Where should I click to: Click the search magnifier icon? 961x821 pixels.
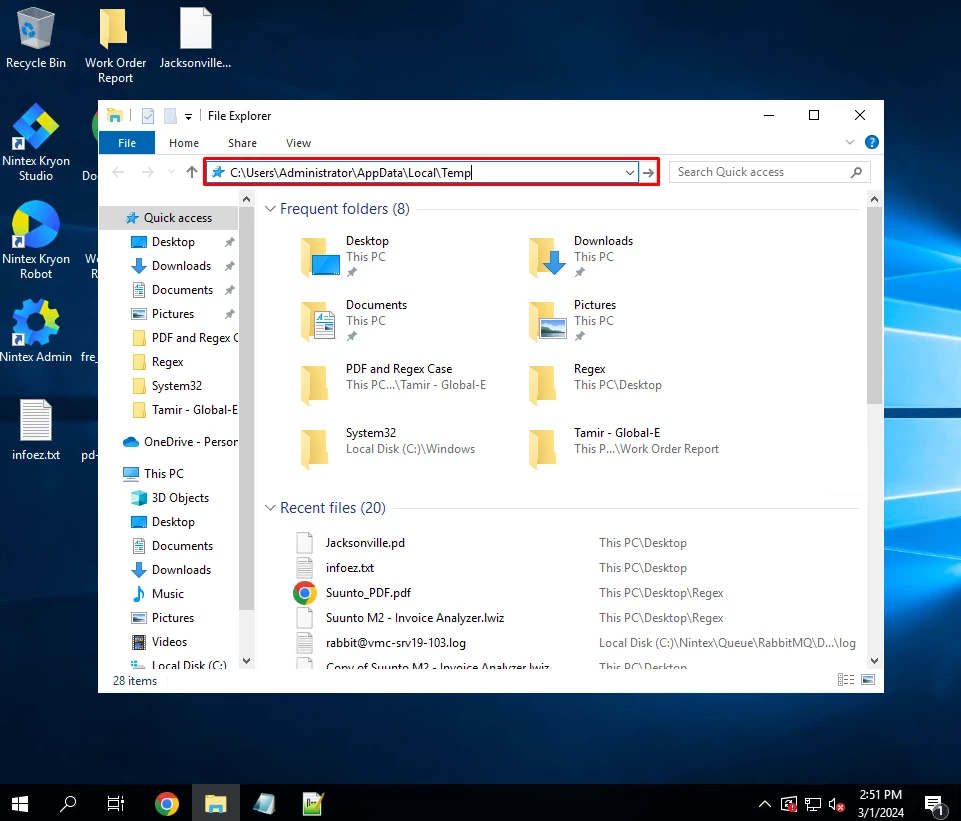(856, 172)
